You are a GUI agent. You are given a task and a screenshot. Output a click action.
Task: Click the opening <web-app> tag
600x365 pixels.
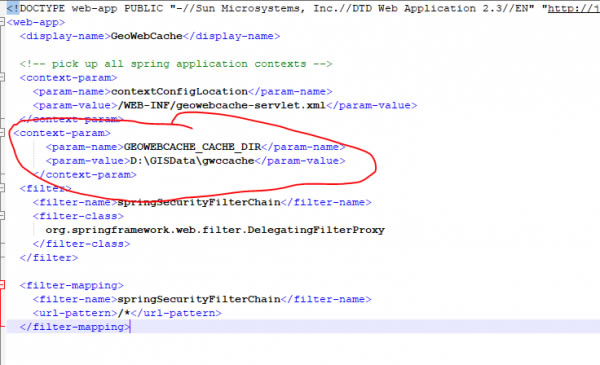coord(36,22)
